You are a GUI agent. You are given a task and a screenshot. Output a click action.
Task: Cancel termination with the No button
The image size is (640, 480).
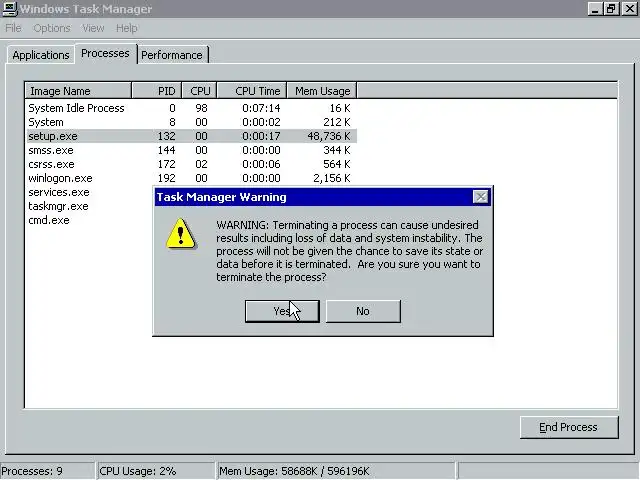363,311
